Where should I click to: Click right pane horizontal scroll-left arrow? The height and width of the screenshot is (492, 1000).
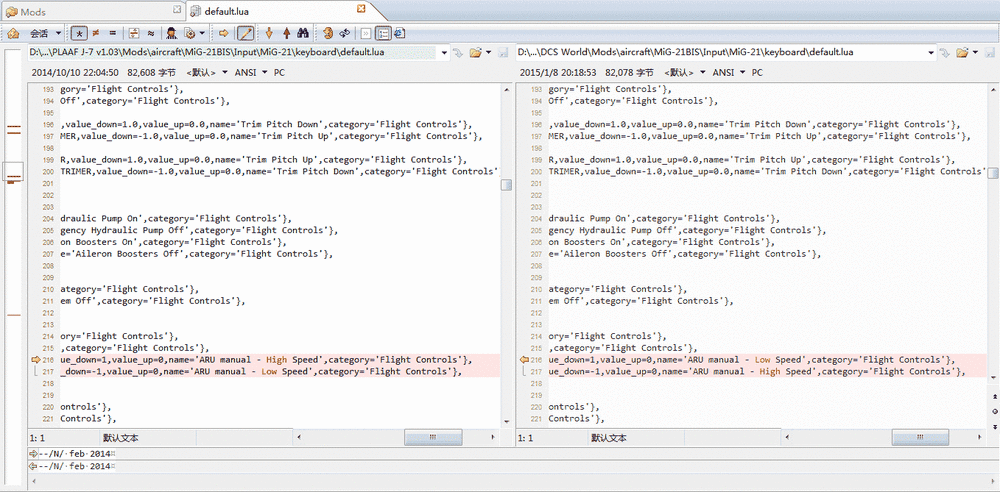click(x=787, y=437)
